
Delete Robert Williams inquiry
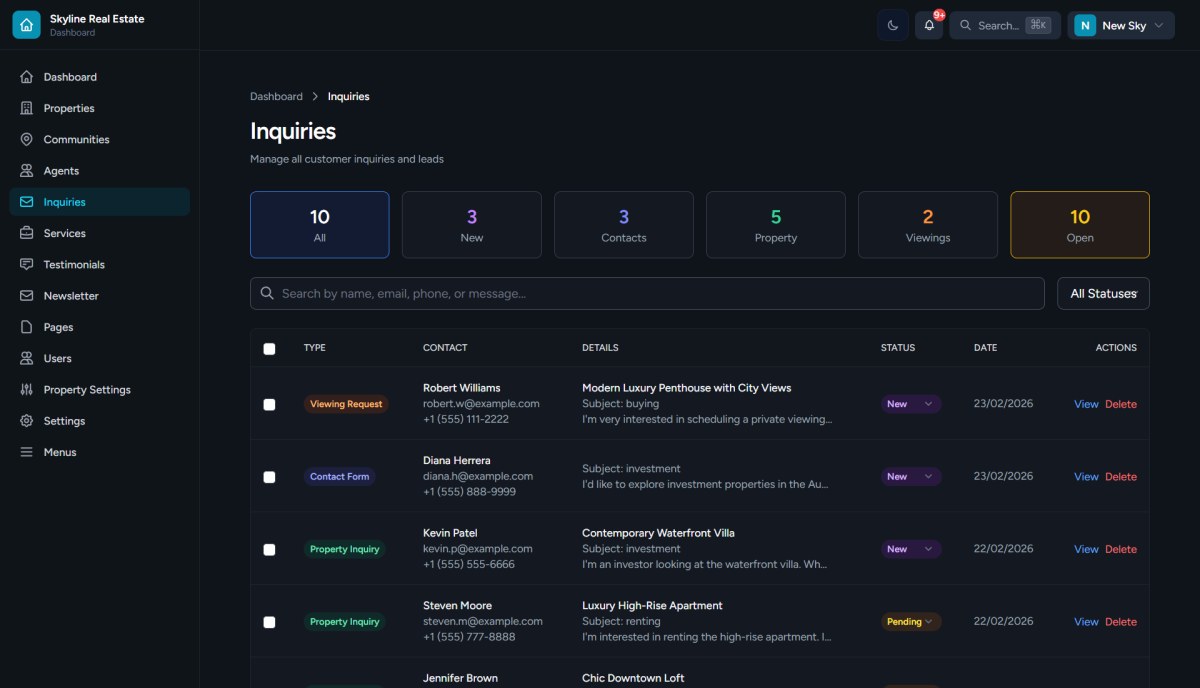(x=1121, y=404)
